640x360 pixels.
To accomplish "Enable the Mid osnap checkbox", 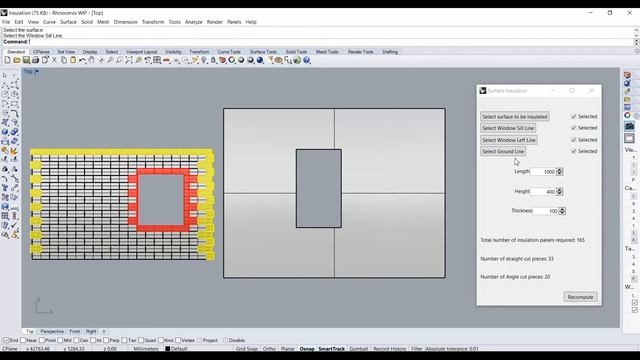I will [60, 340].
